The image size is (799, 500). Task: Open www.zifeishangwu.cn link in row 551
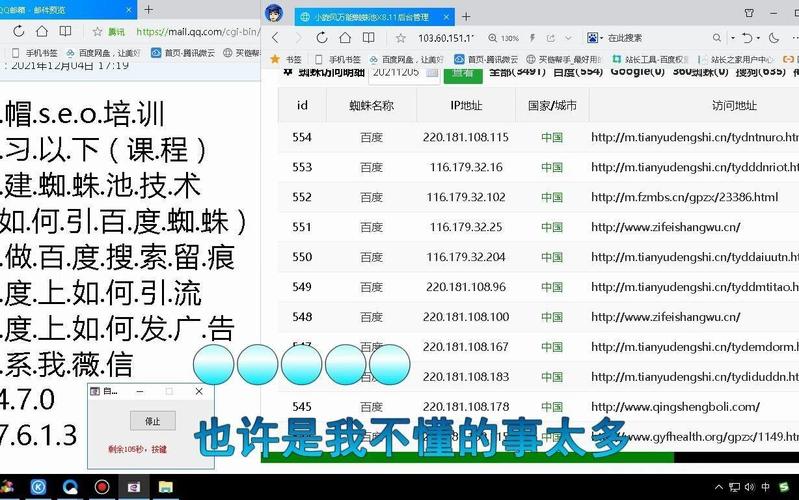665,227
